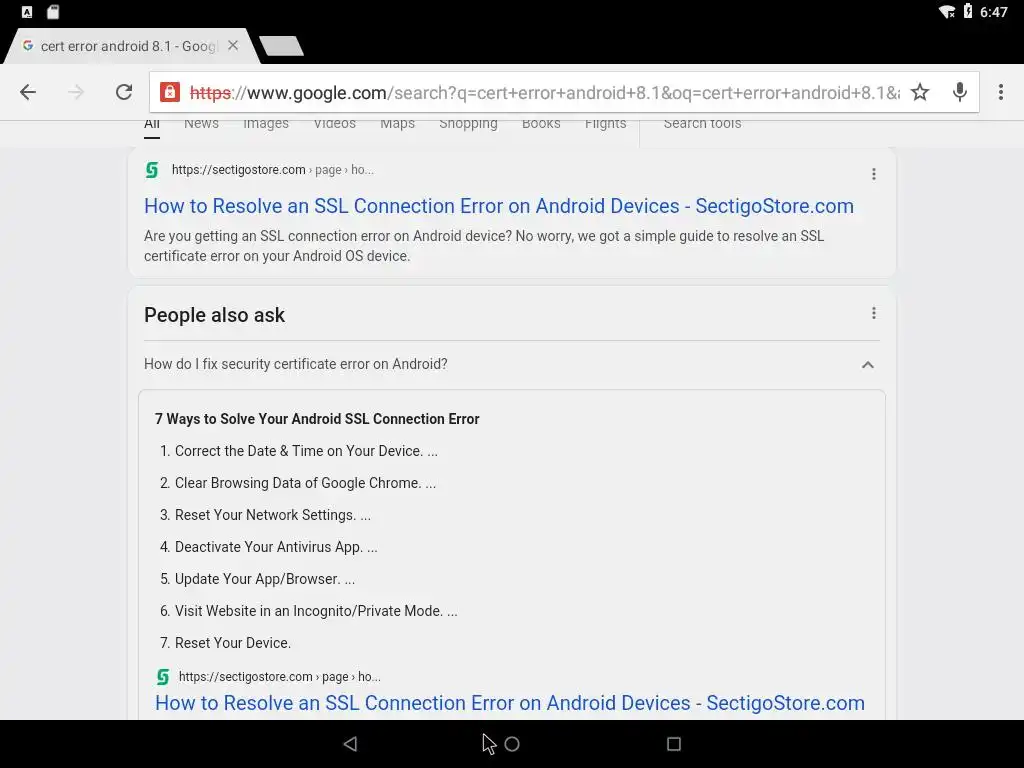This screenshot has height=768, width=1024.
Task: Reload the page with the refresh icon
Action: pyautogui.click(x=124, y=92)
